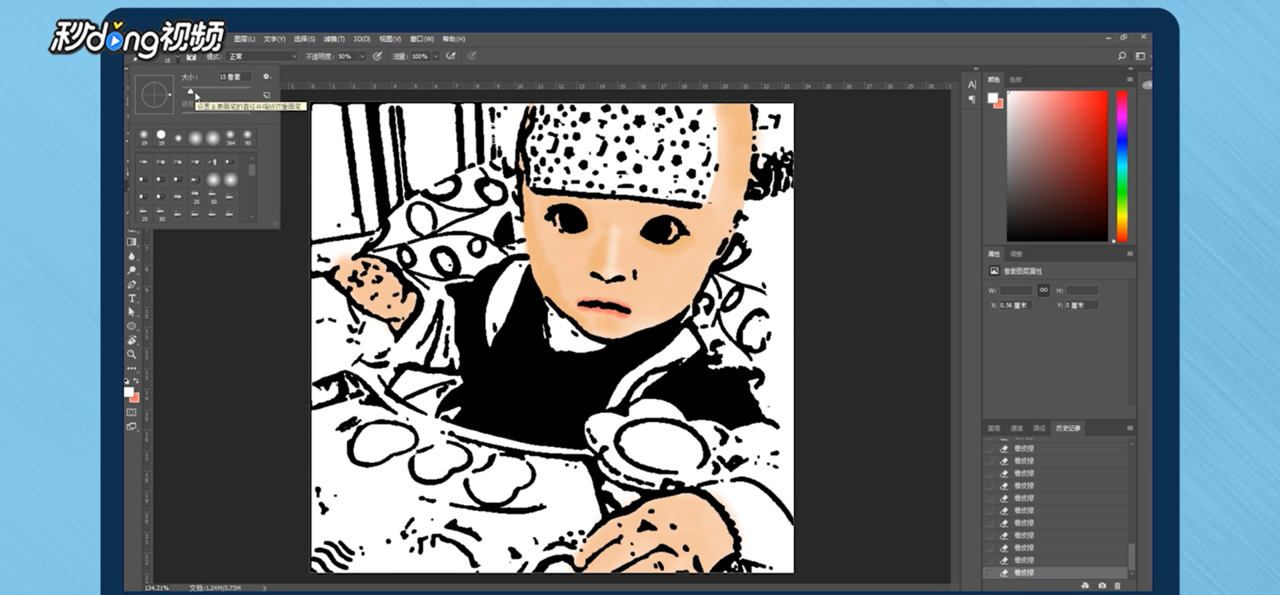Viewport: 1280px width, 595px height.
Task: Click the brush size slider track
Action: click(216, 87)
